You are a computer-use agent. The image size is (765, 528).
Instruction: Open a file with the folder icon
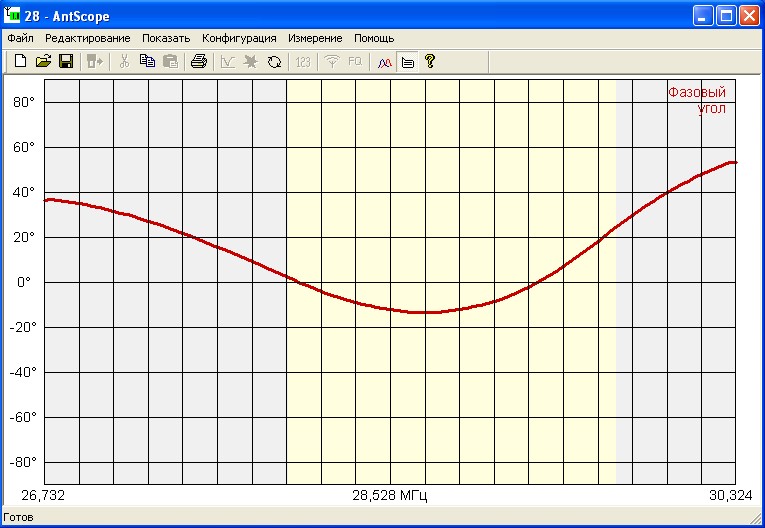43,62
